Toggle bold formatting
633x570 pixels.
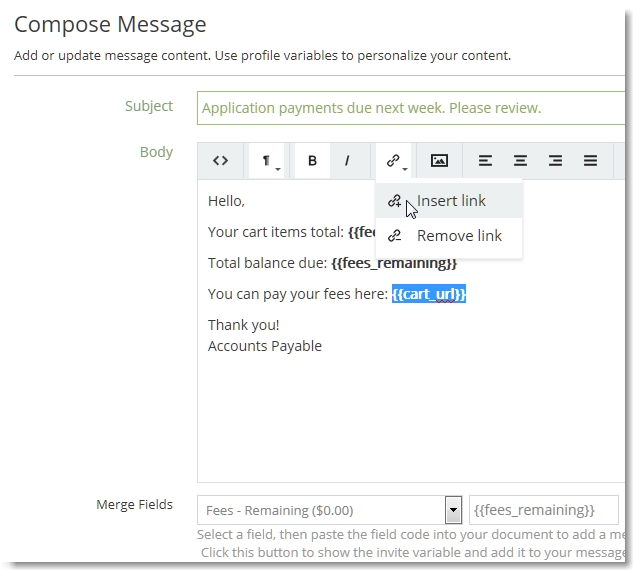point(312,161)
